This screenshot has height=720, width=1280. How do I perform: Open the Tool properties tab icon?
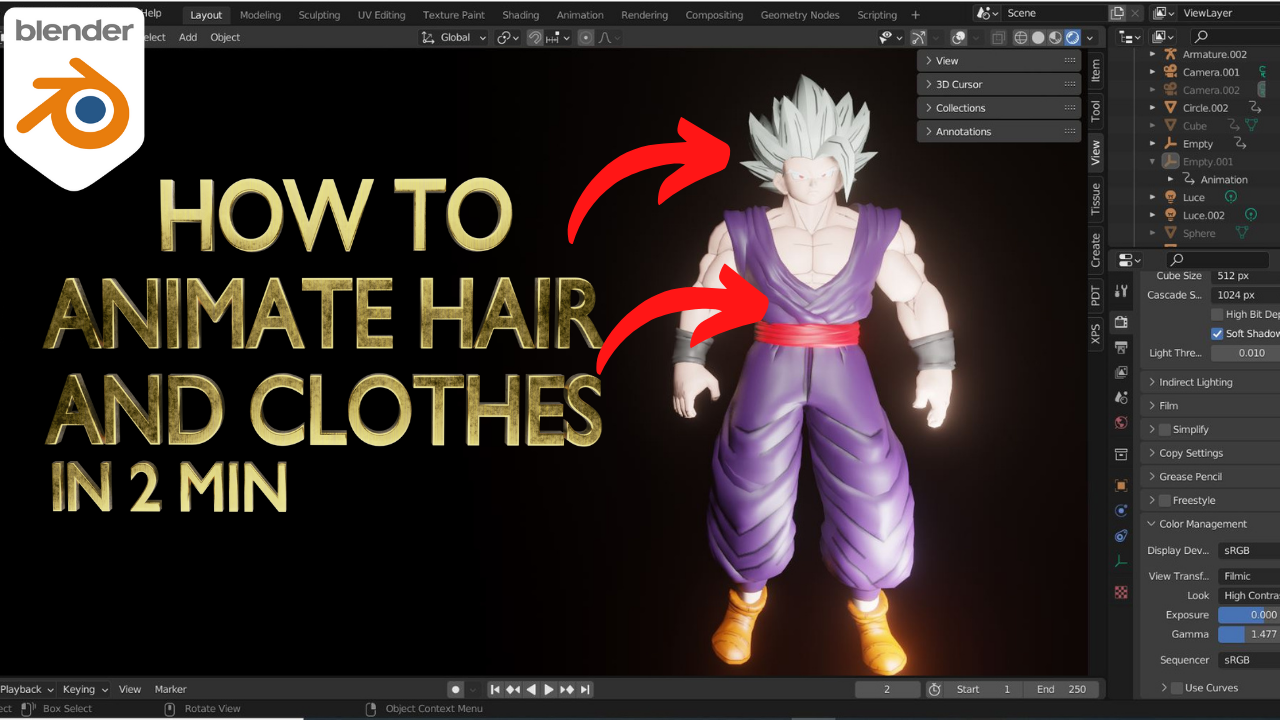tap(1121, 291)
